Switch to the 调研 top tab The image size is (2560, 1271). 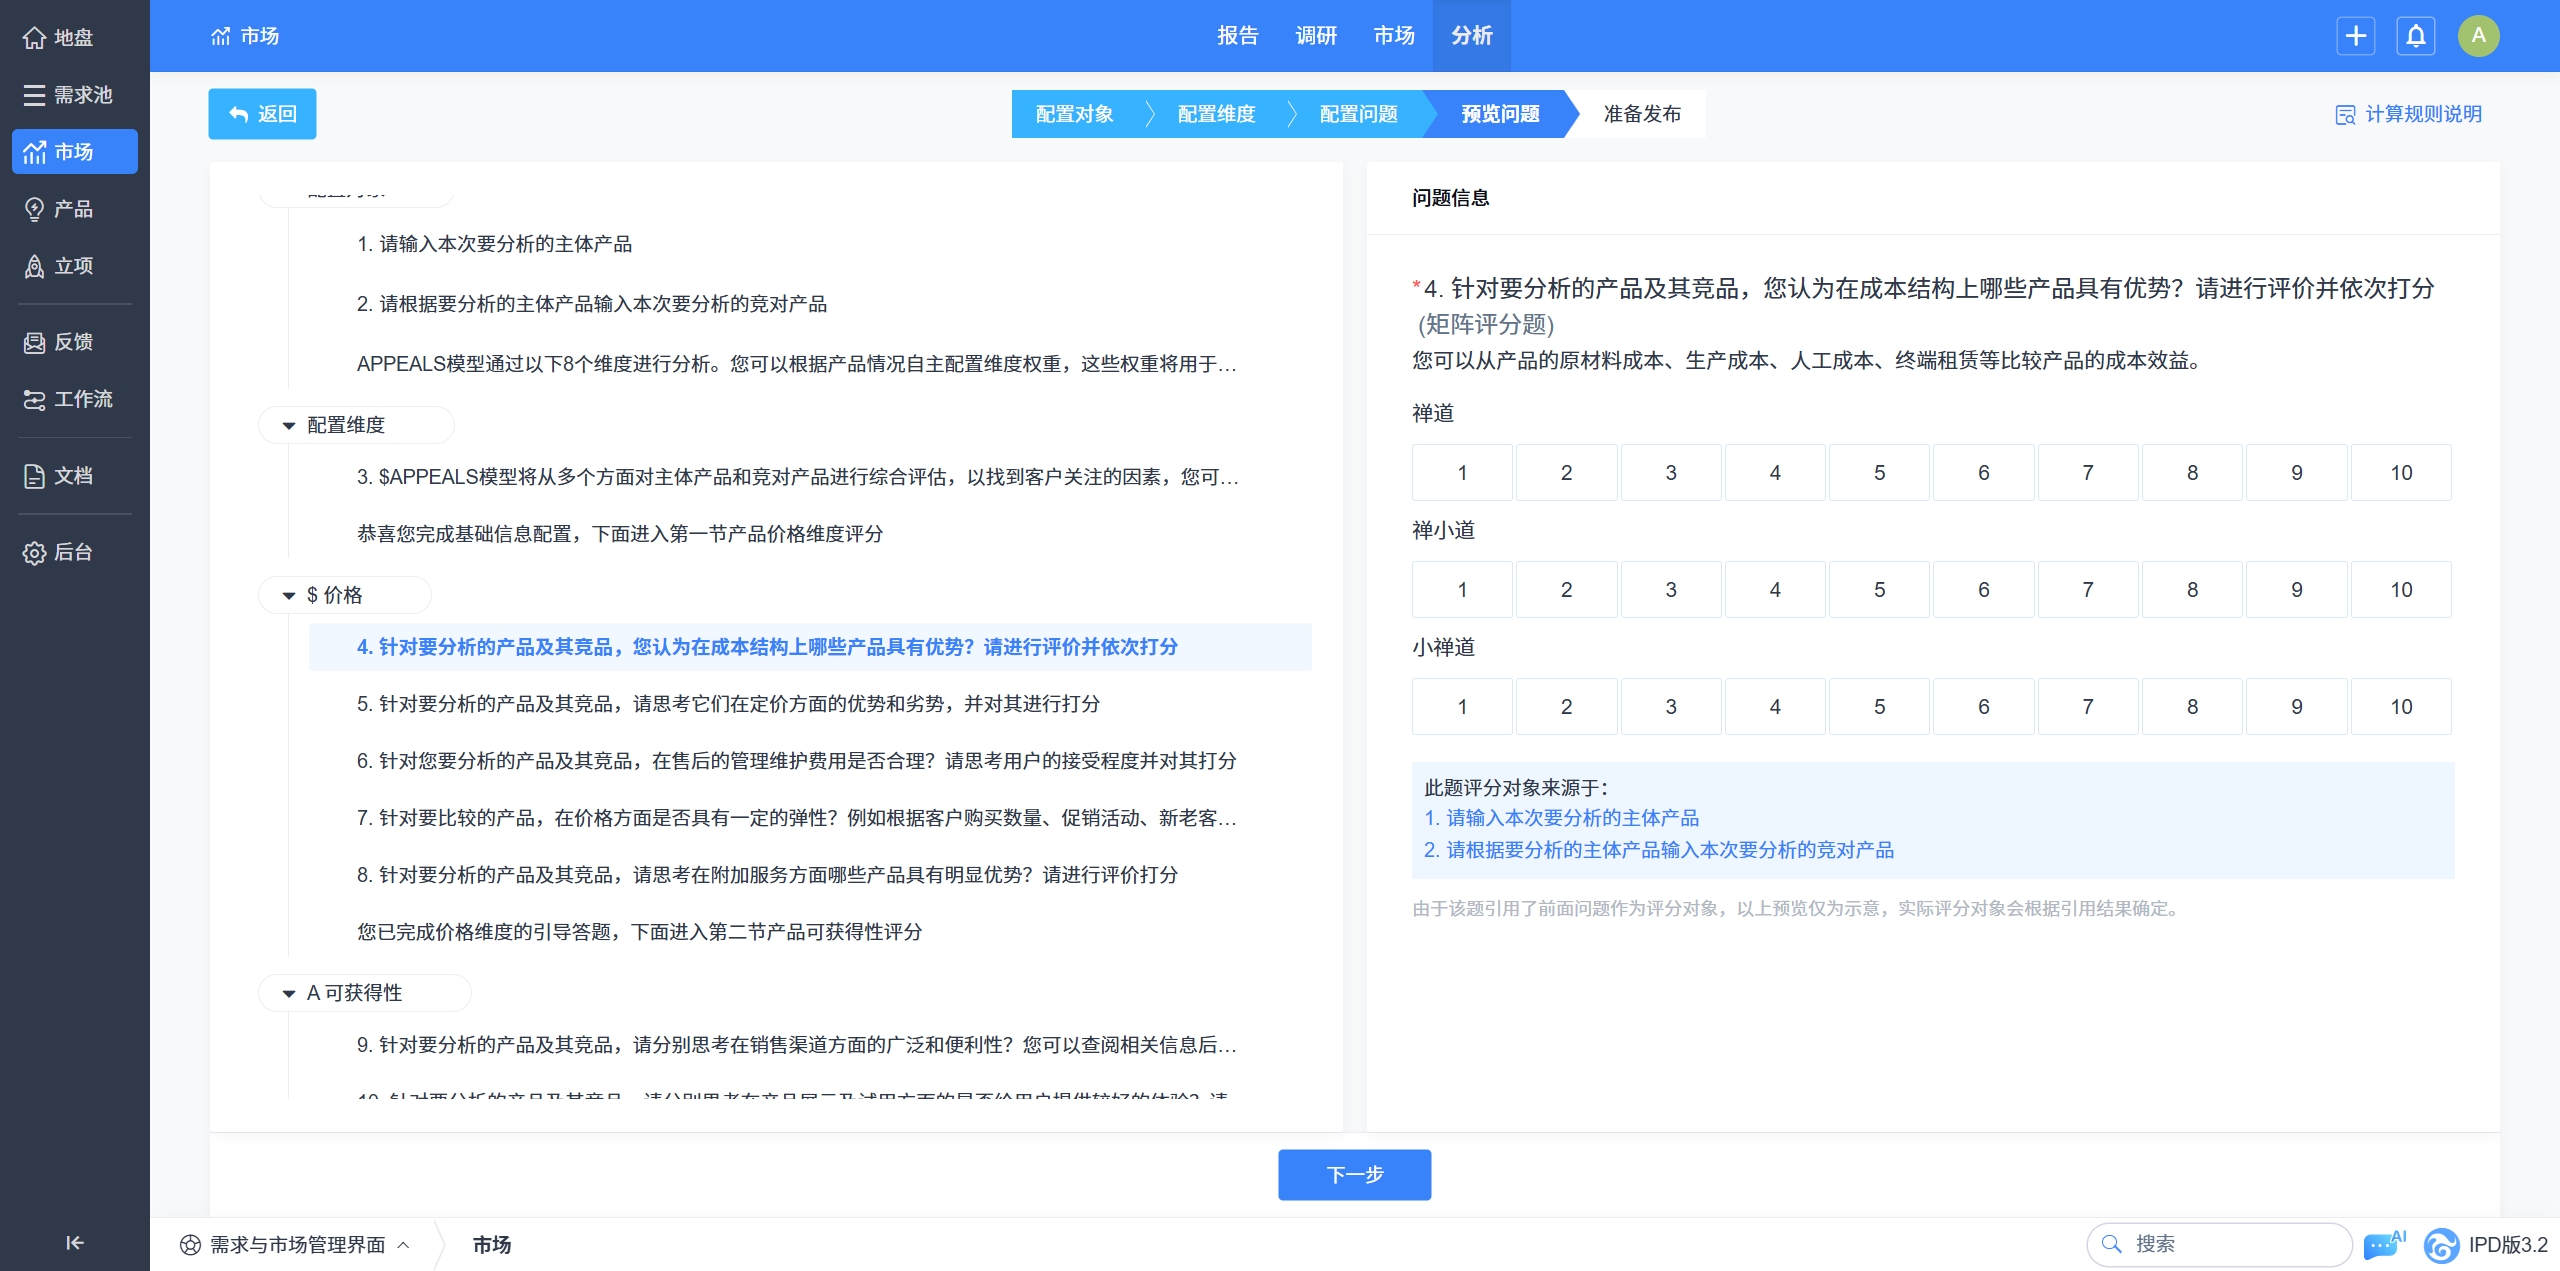[1315, 36]
